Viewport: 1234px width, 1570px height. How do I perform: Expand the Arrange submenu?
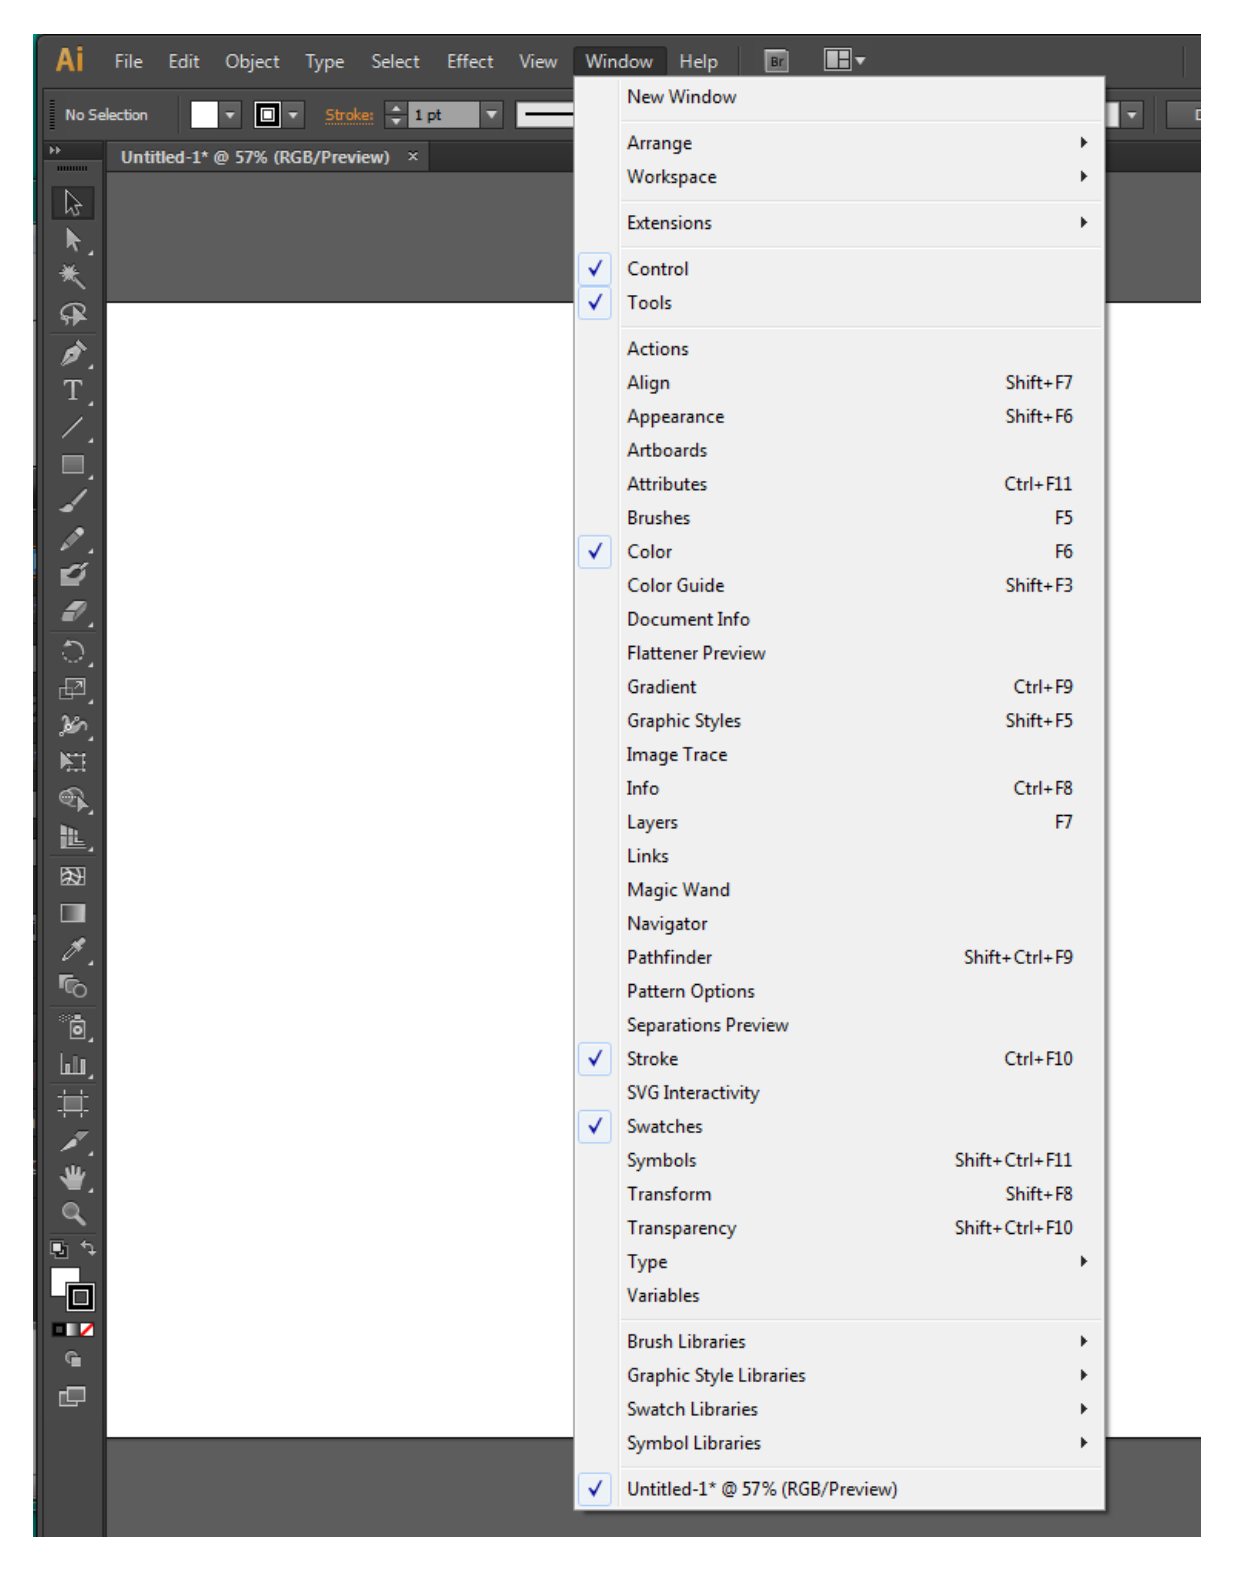(x=840, y=143)
